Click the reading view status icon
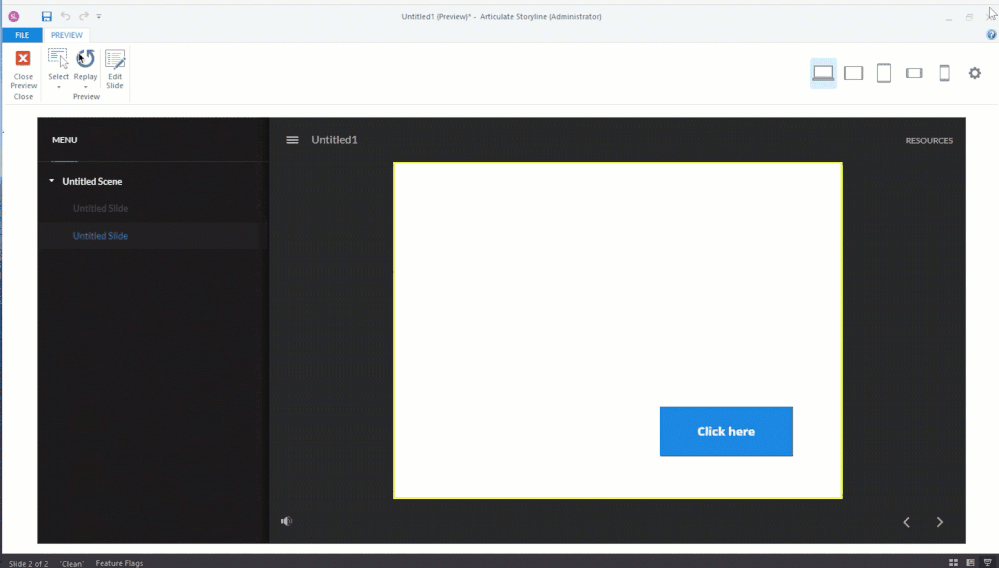999x568 pixels. 970,562
